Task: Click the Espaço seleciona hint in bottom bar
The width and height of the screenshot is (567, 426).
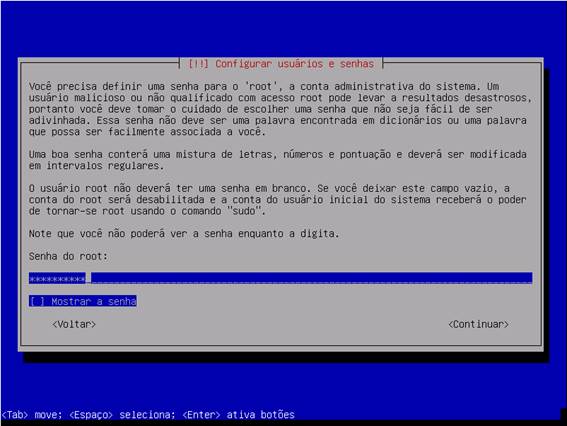Action: [122, 414]
